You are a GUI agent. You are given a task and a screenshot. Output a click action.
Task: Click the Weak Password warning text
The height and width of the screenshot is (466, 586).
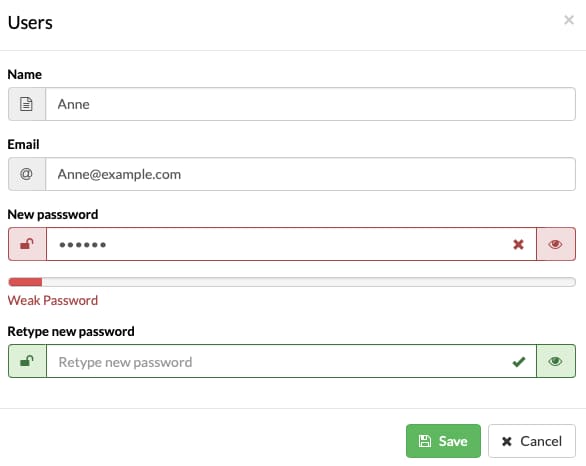[53, 300]
